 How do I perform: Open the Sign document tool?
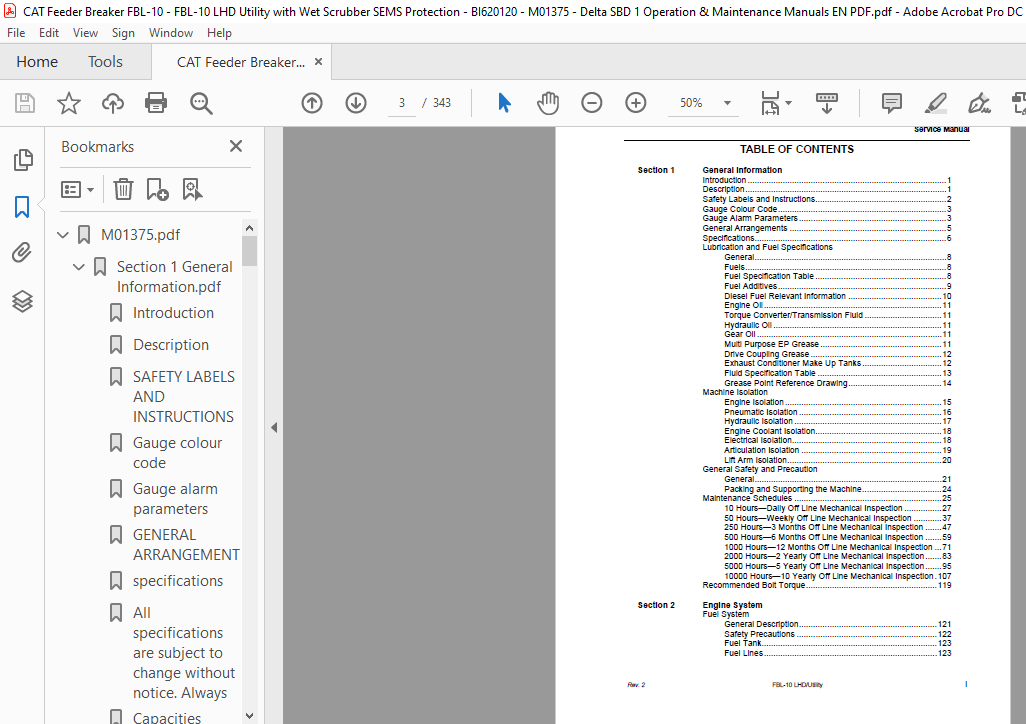(979, 103)
